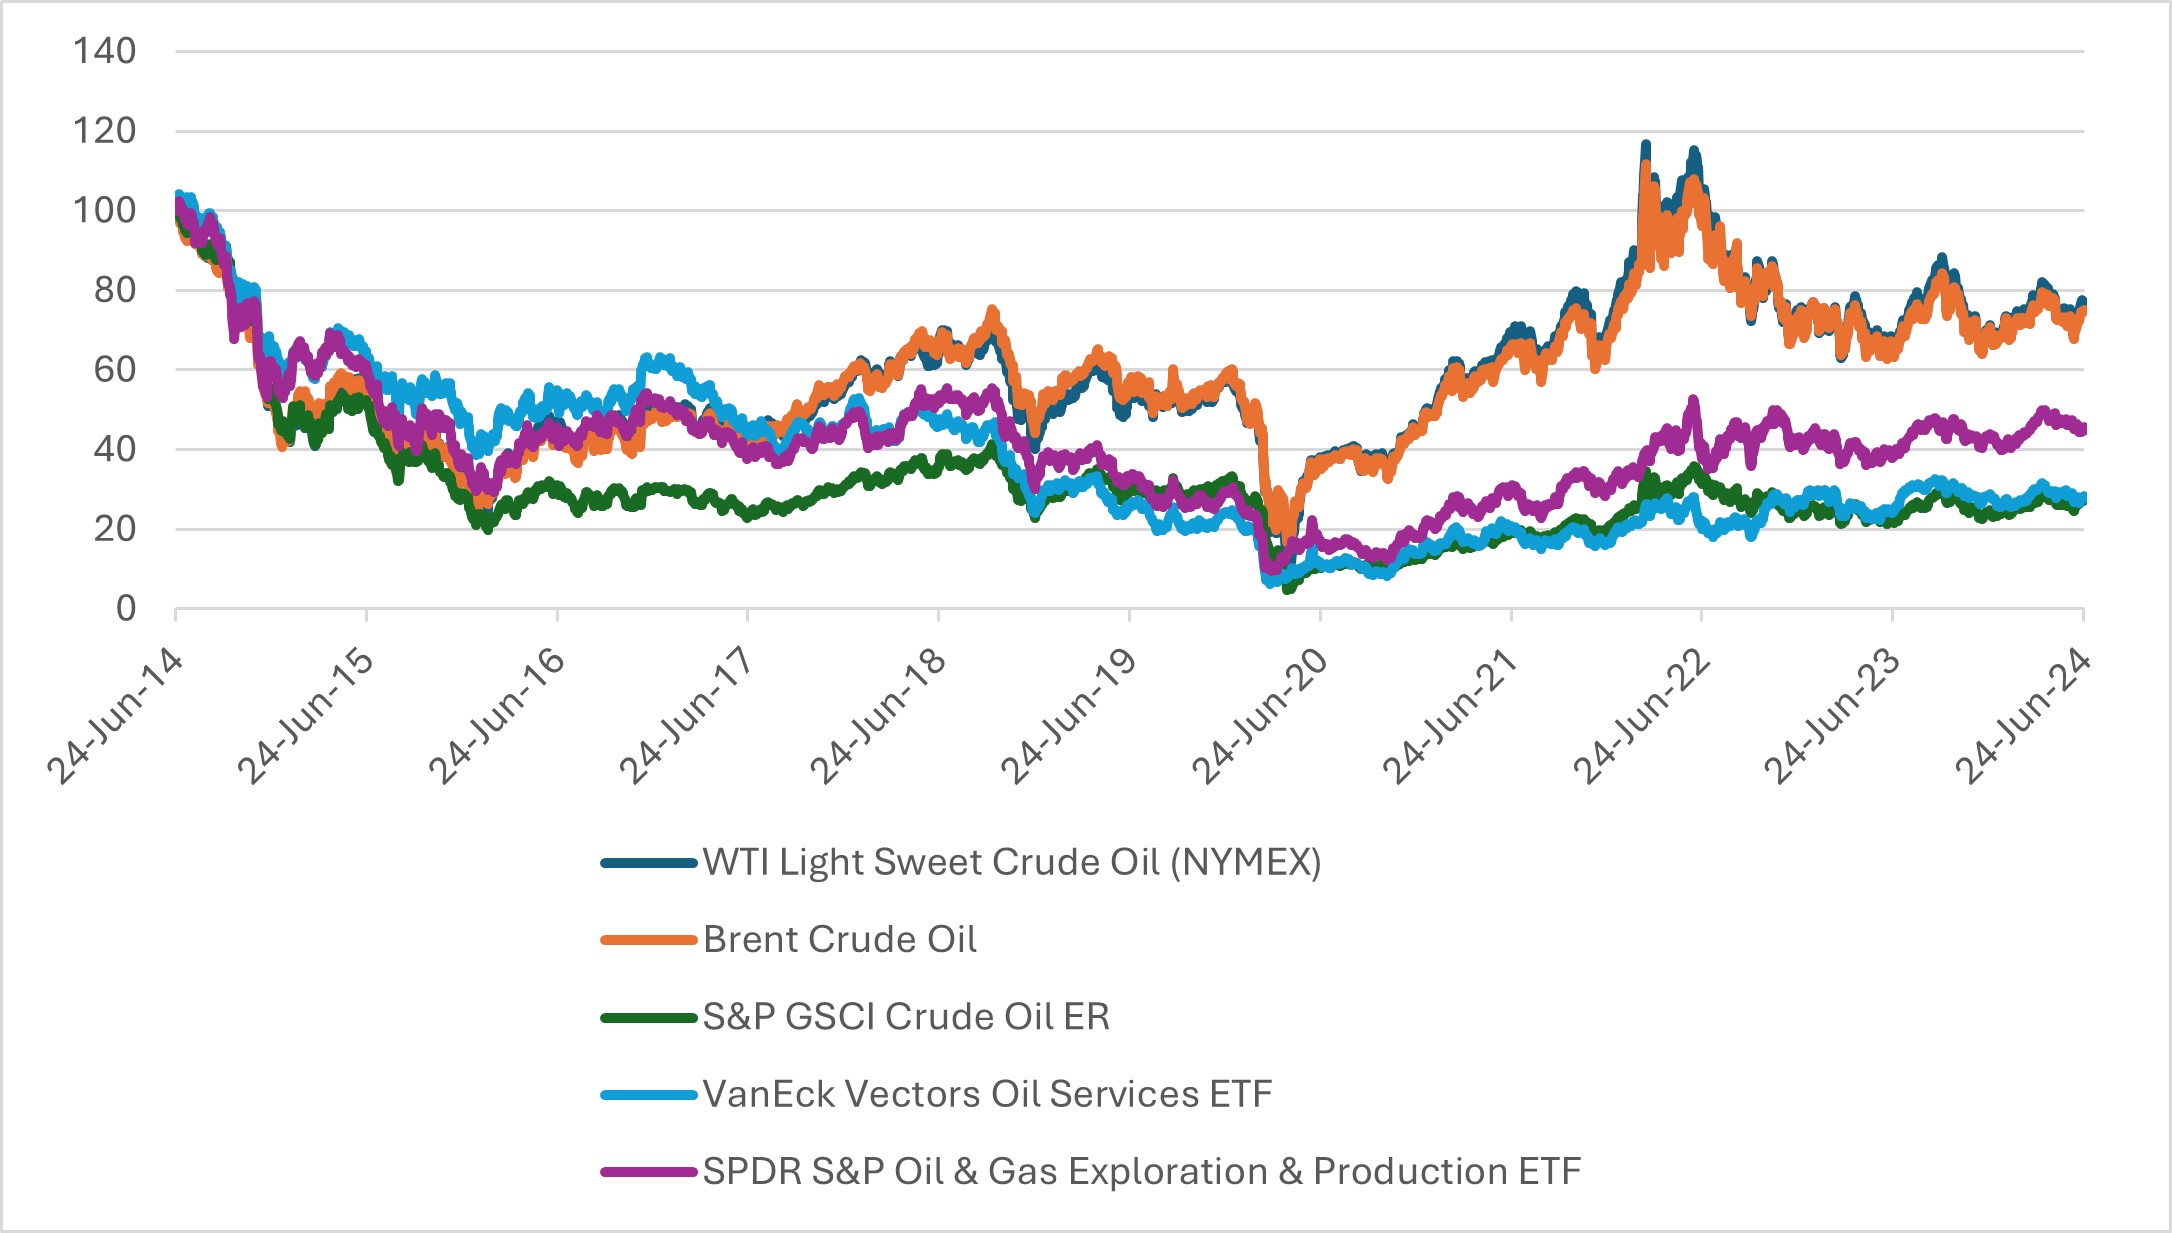Select the 0 y-axis value label
The height and width of the screenshot is (1233, 2172).
125,608
